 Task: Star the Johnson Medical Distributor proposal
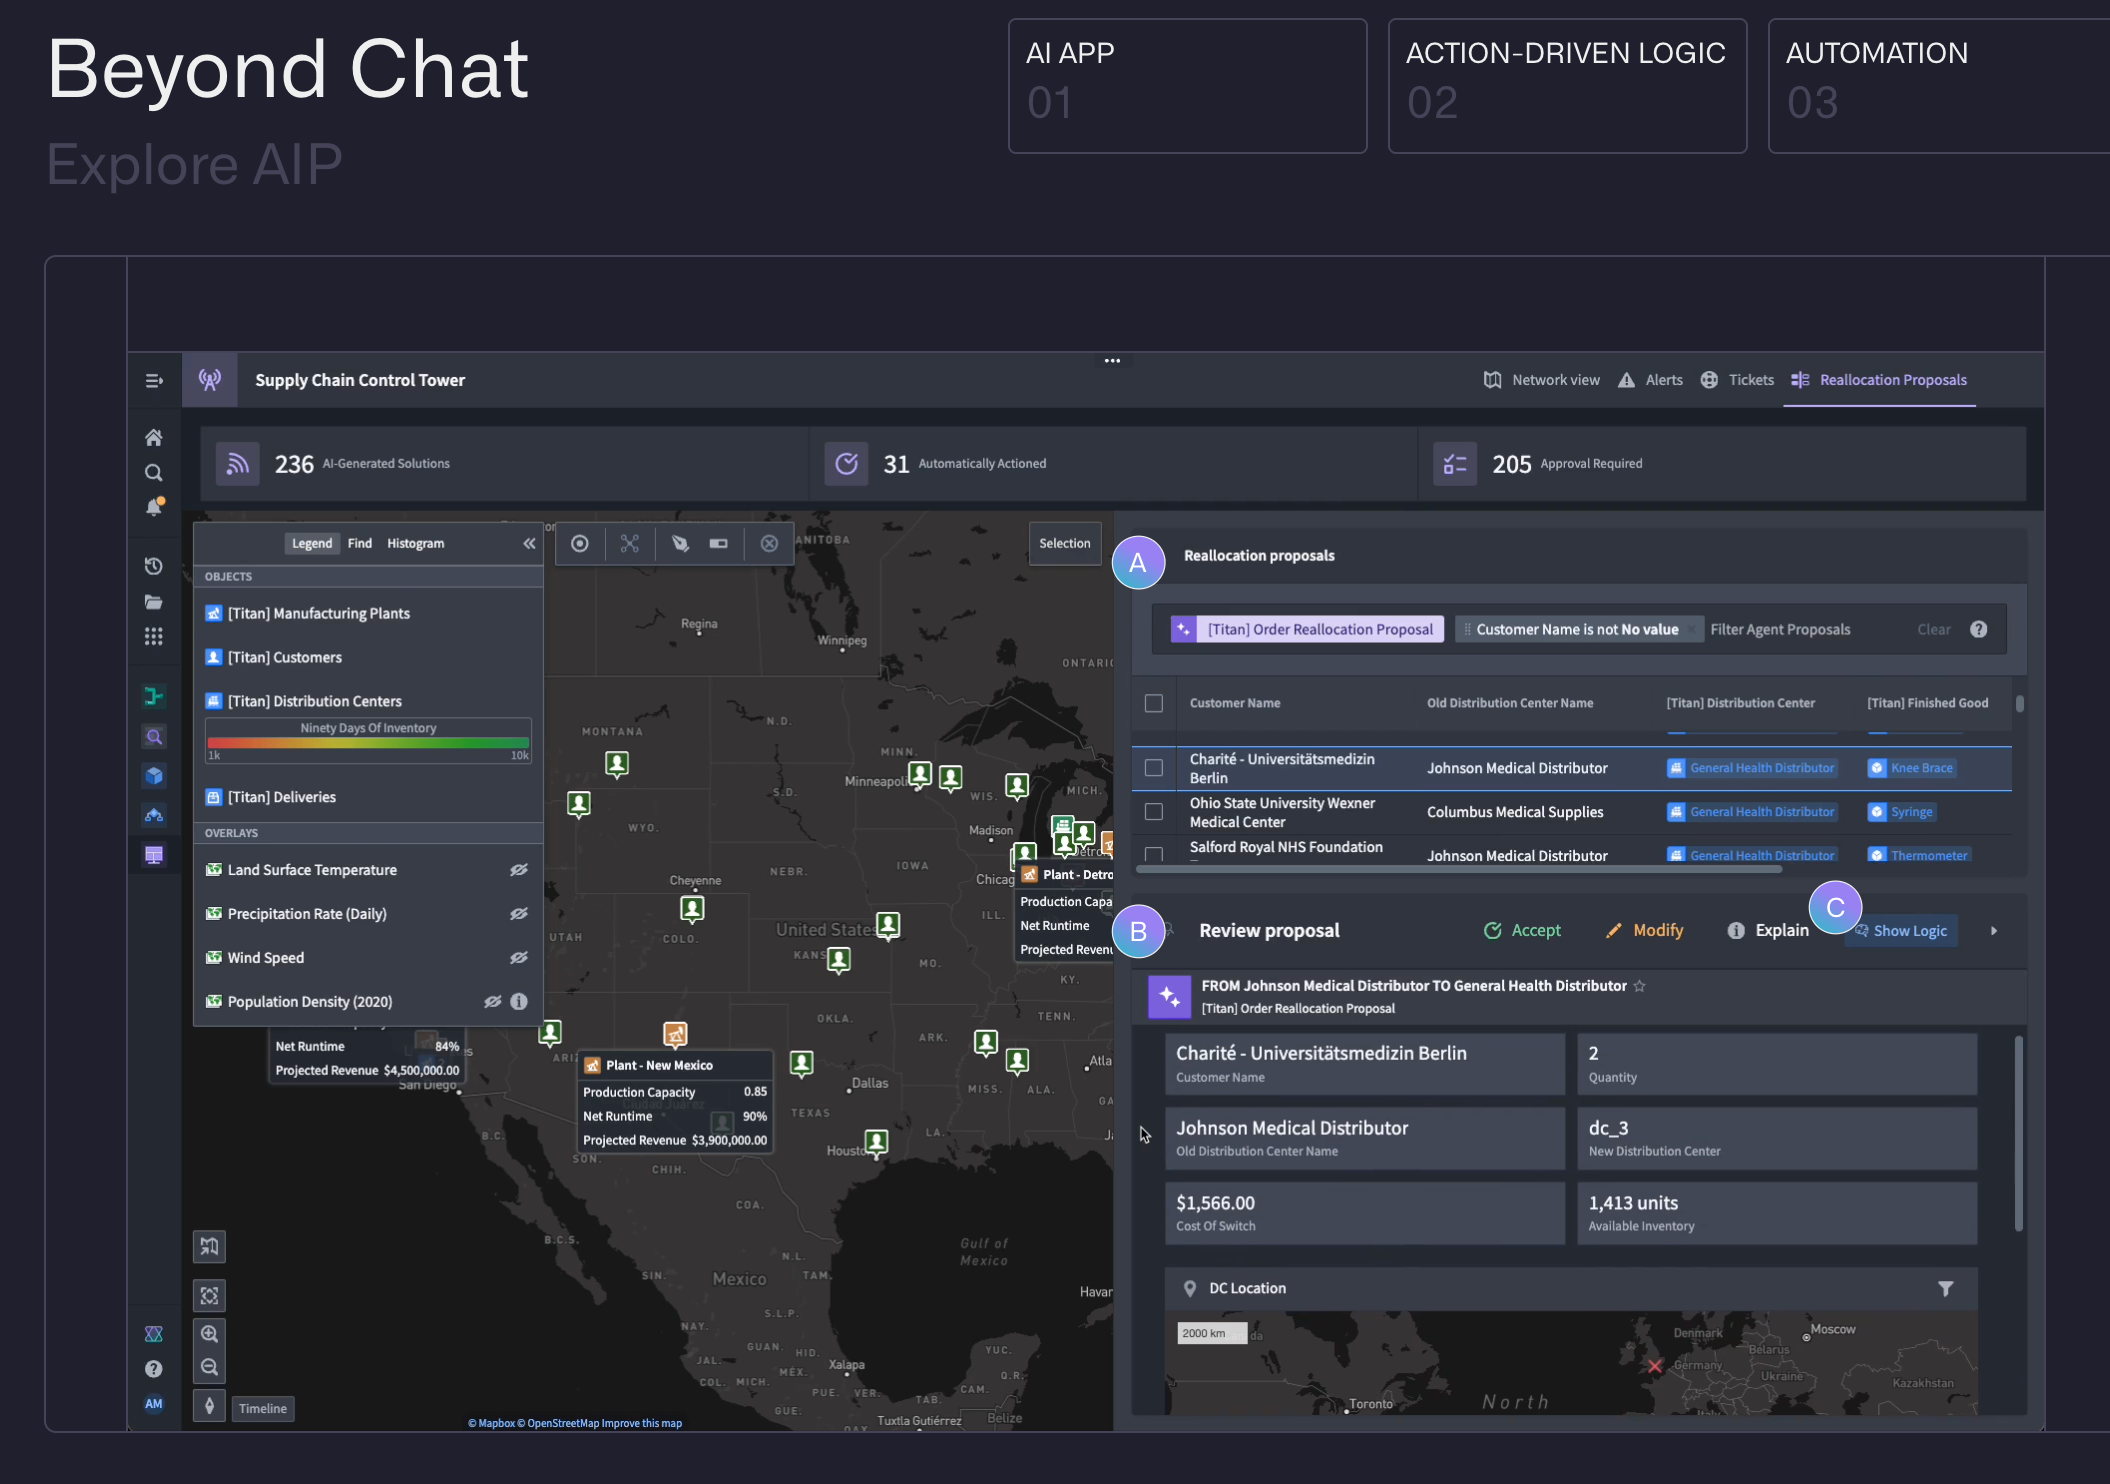1639,986
